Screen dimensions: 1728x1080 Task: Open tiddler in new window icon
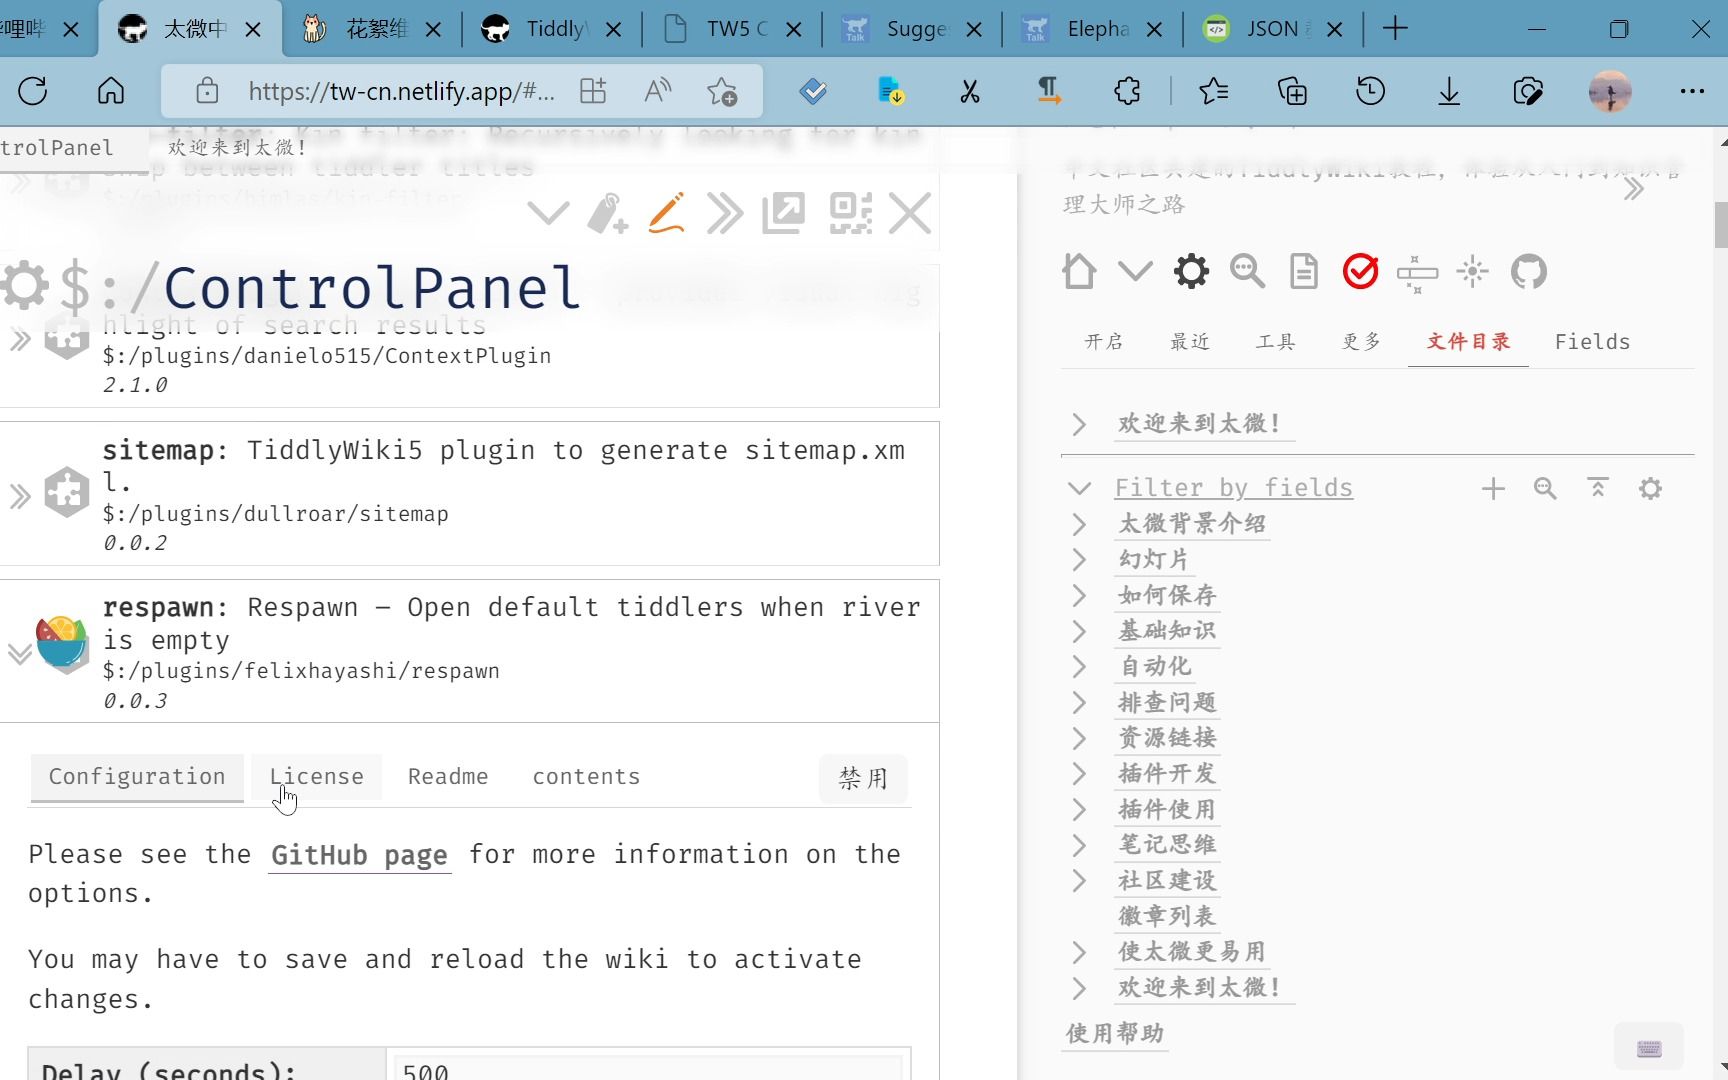pos(784,213)
